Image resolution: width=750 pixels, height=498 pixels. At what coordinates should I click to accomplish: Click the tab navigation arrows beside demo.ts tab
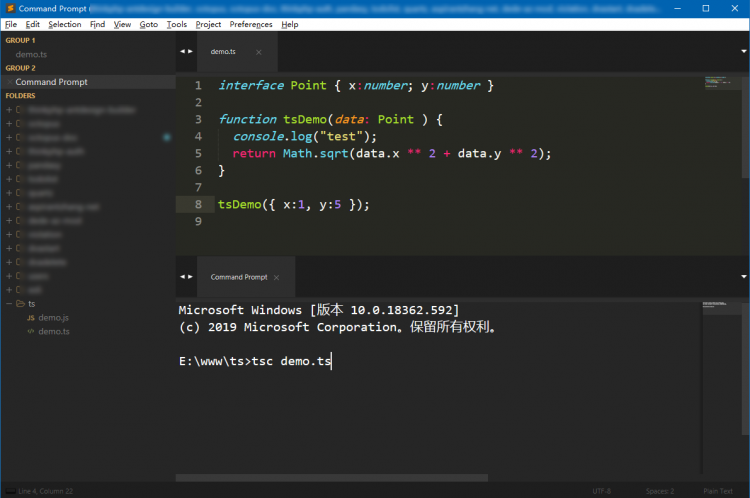pos(186,51)
